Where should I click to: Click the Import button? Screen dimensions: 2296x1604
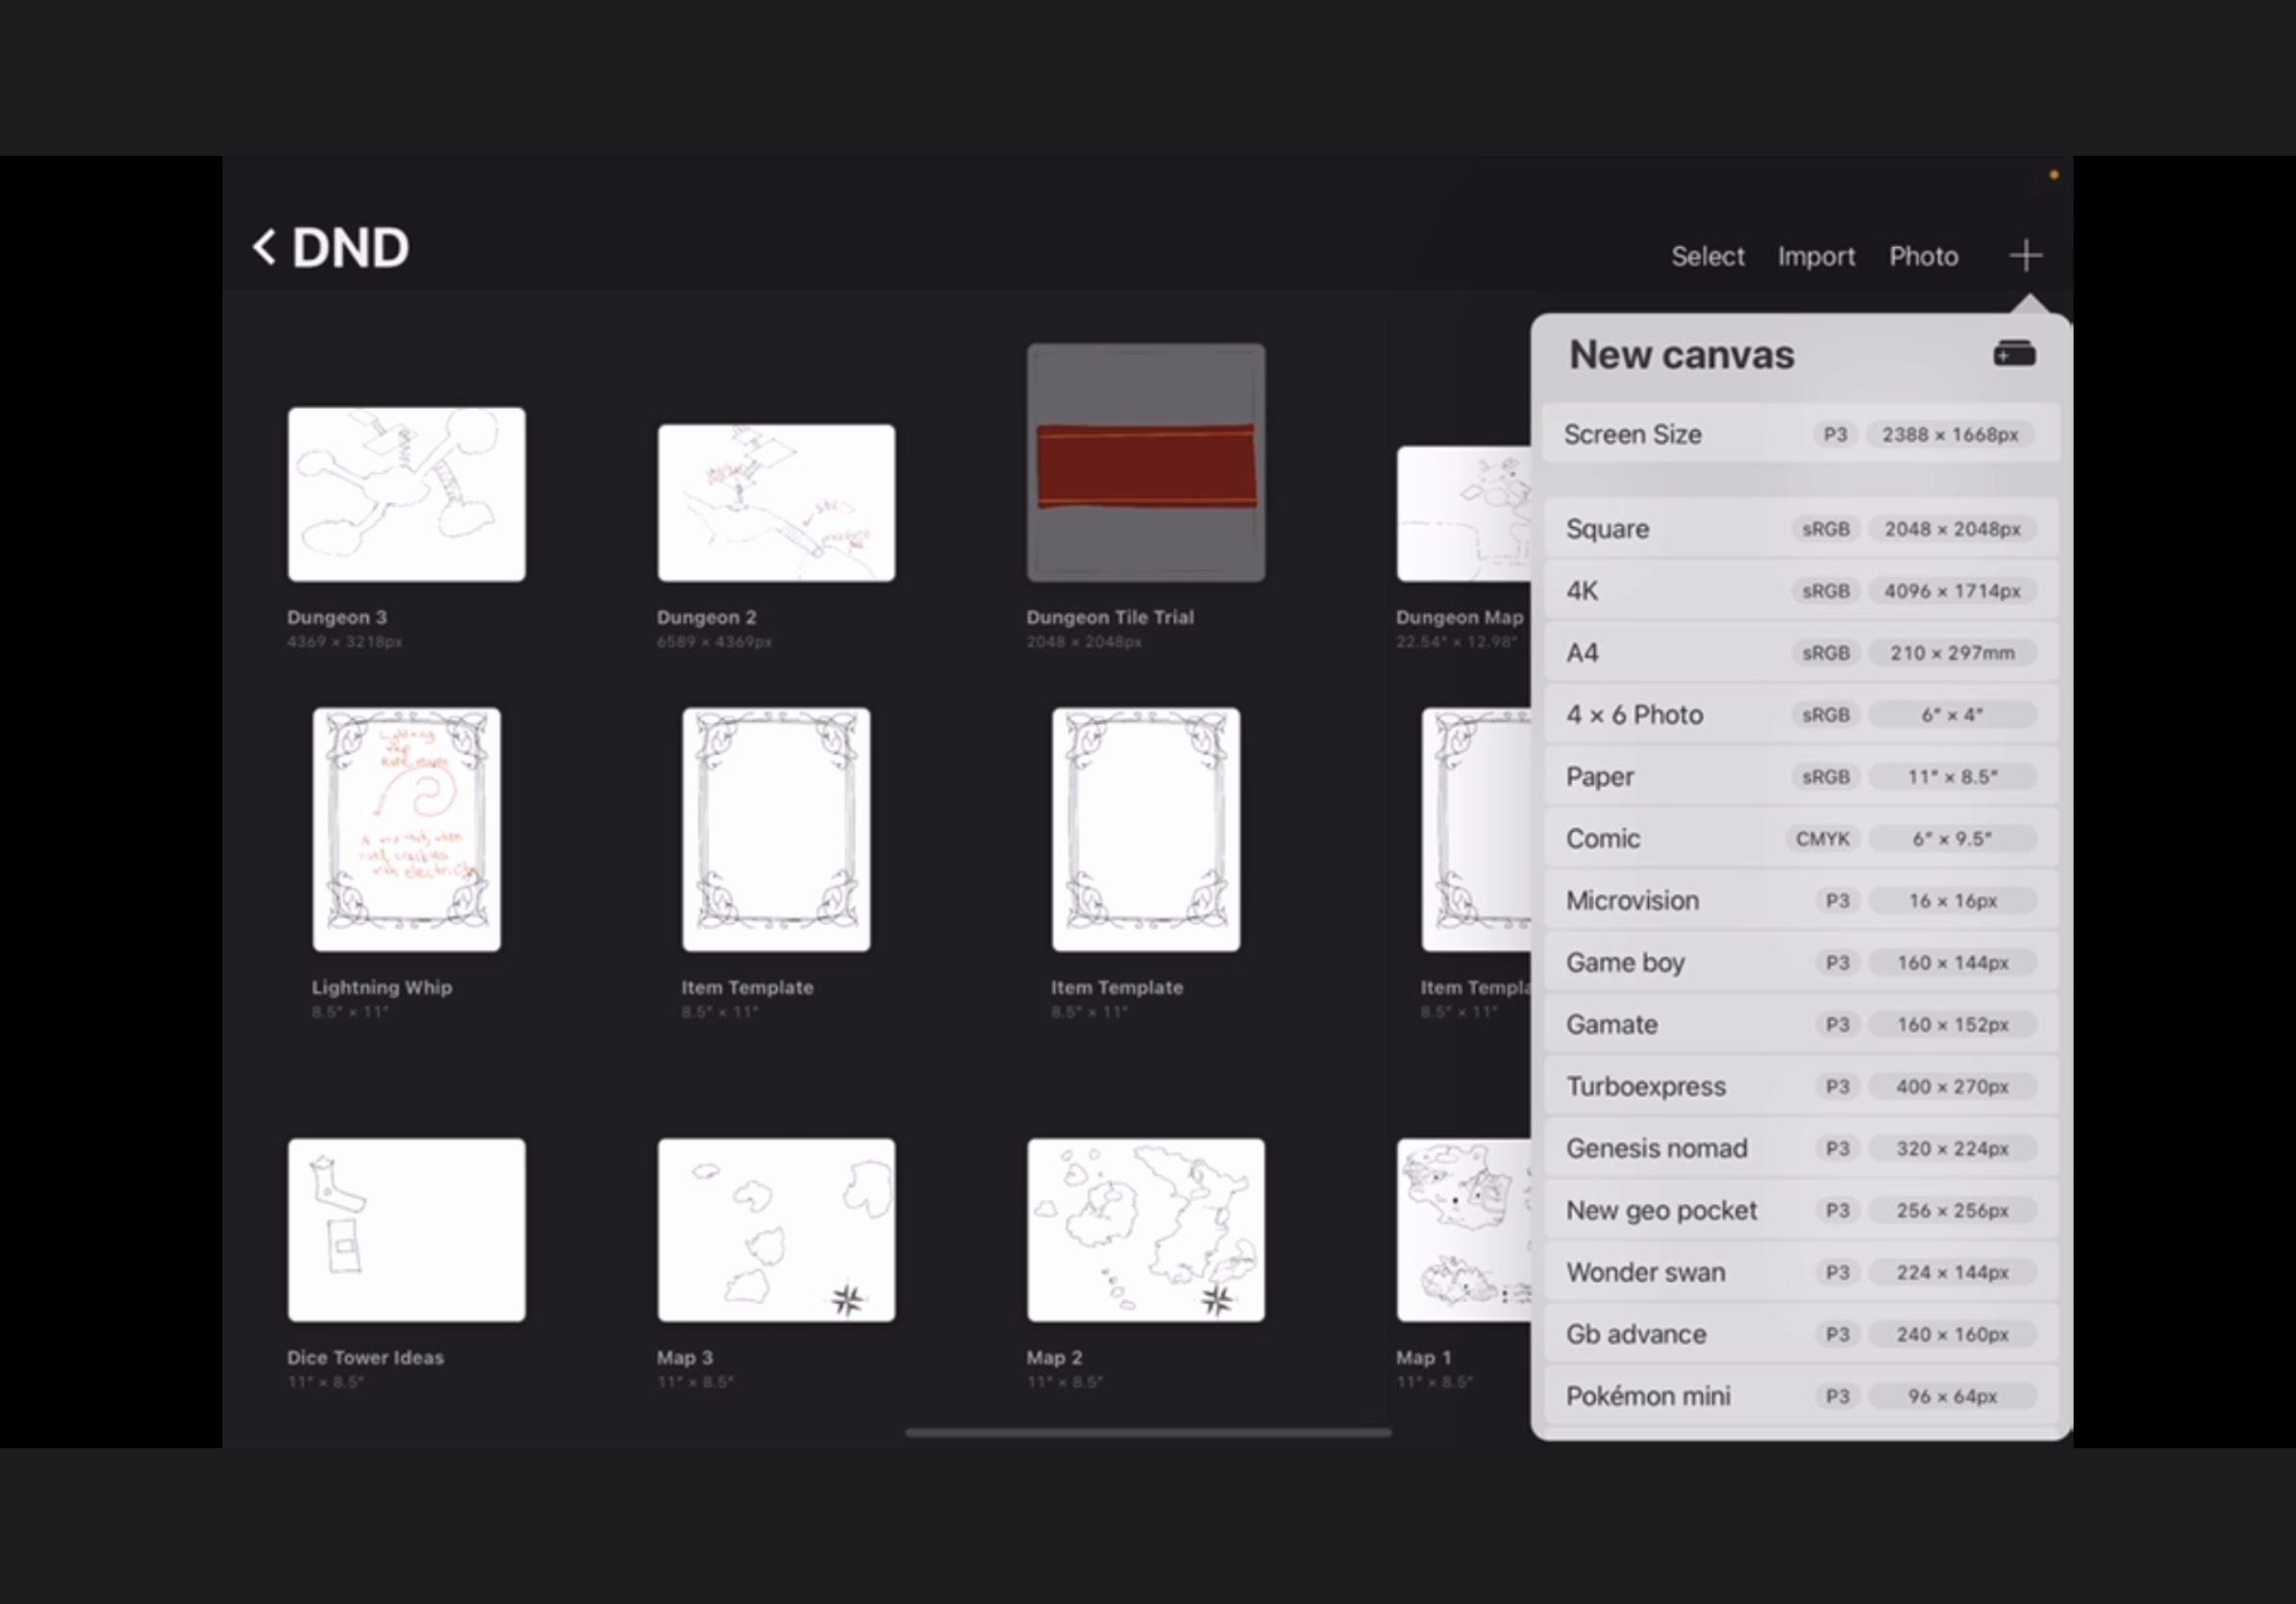[x=1816, y=255]
